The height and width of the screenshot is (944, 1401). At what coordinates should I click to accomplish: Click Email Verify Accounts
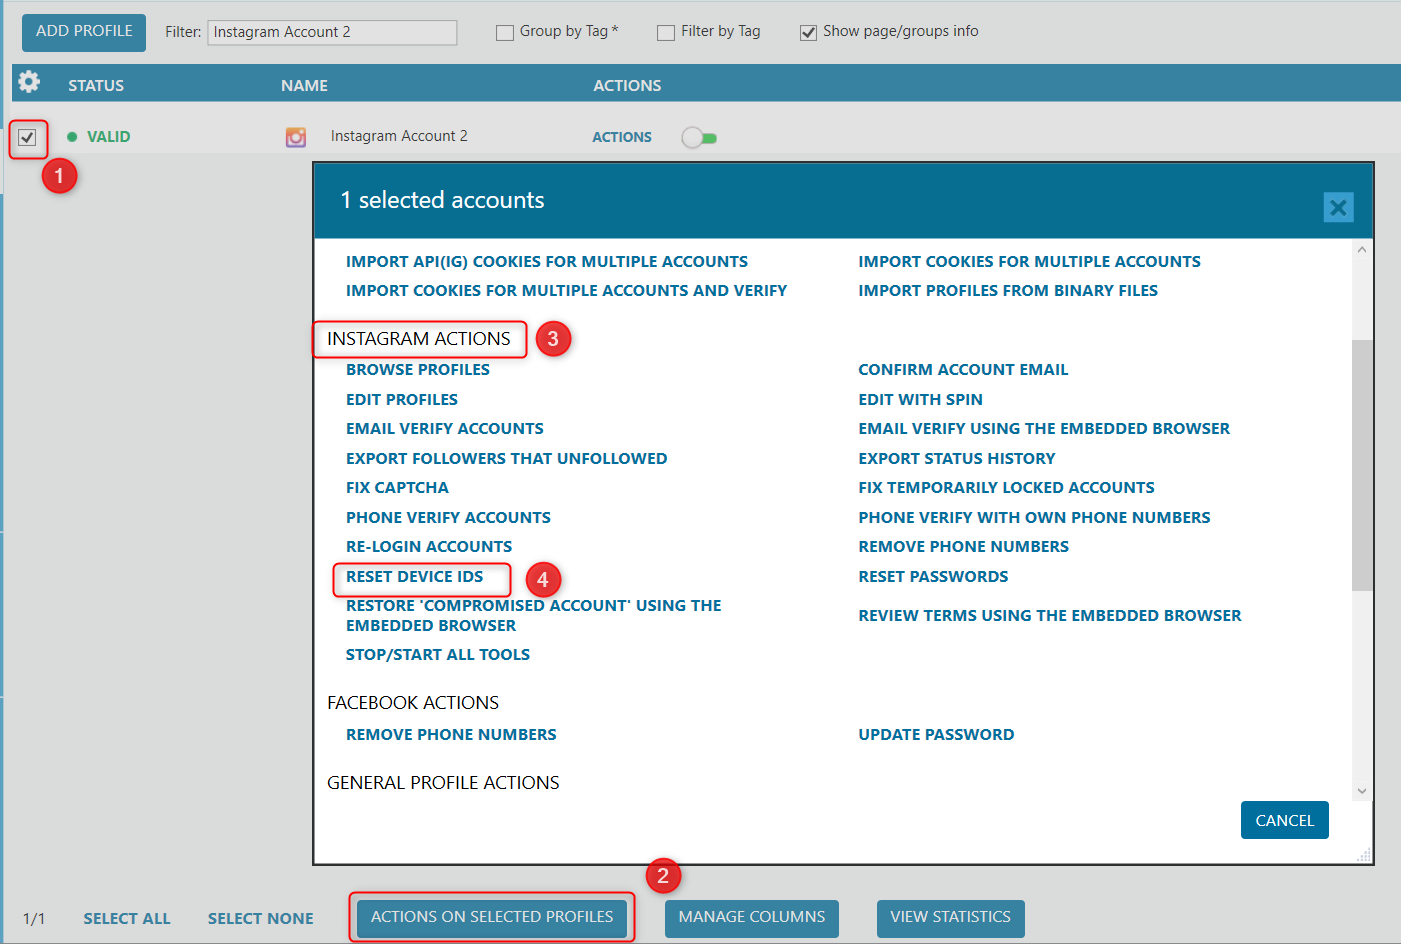point(445,429)
